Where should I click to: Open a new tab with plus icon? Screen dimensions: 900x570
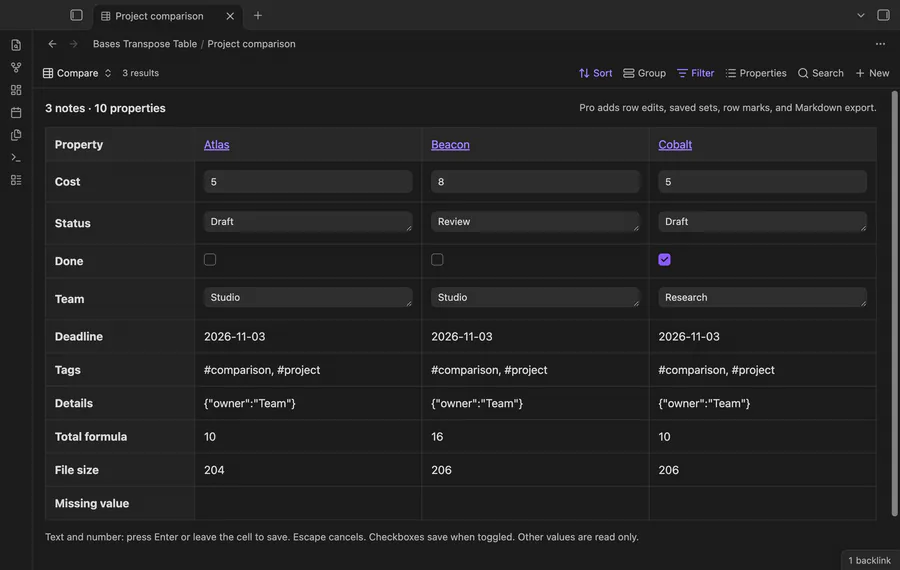258,15
